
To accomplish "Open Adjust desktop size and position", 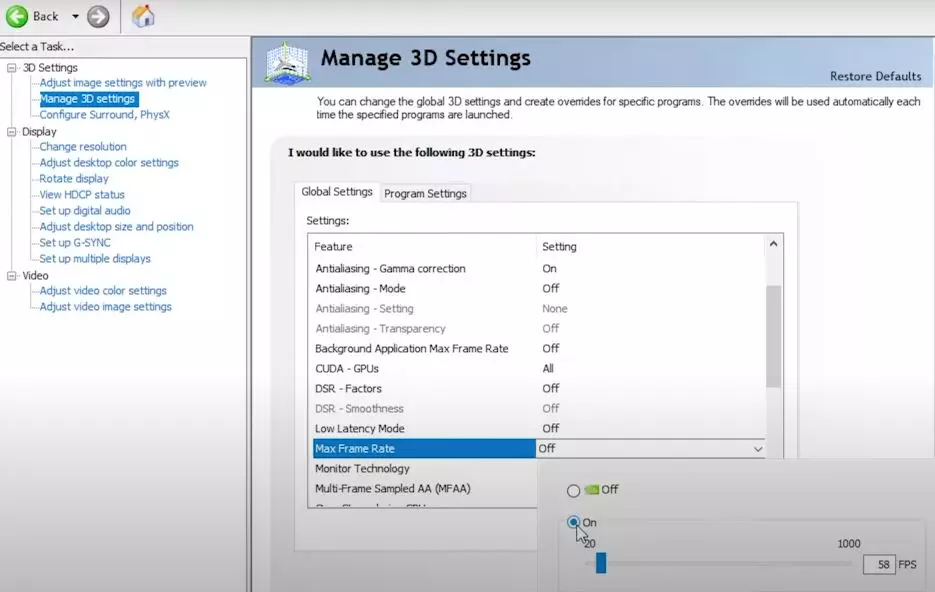I will tap(116, 227).
